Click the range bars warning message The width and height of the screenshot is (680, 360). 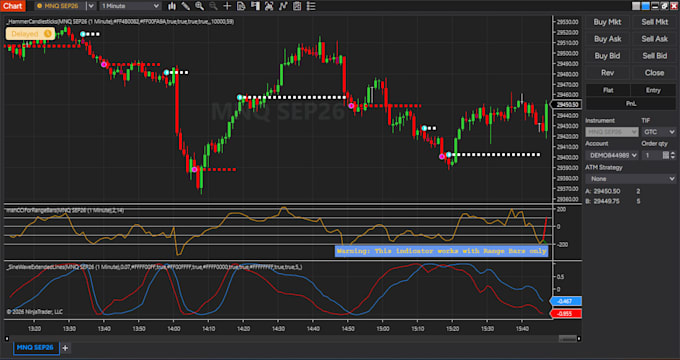point(441,251)
